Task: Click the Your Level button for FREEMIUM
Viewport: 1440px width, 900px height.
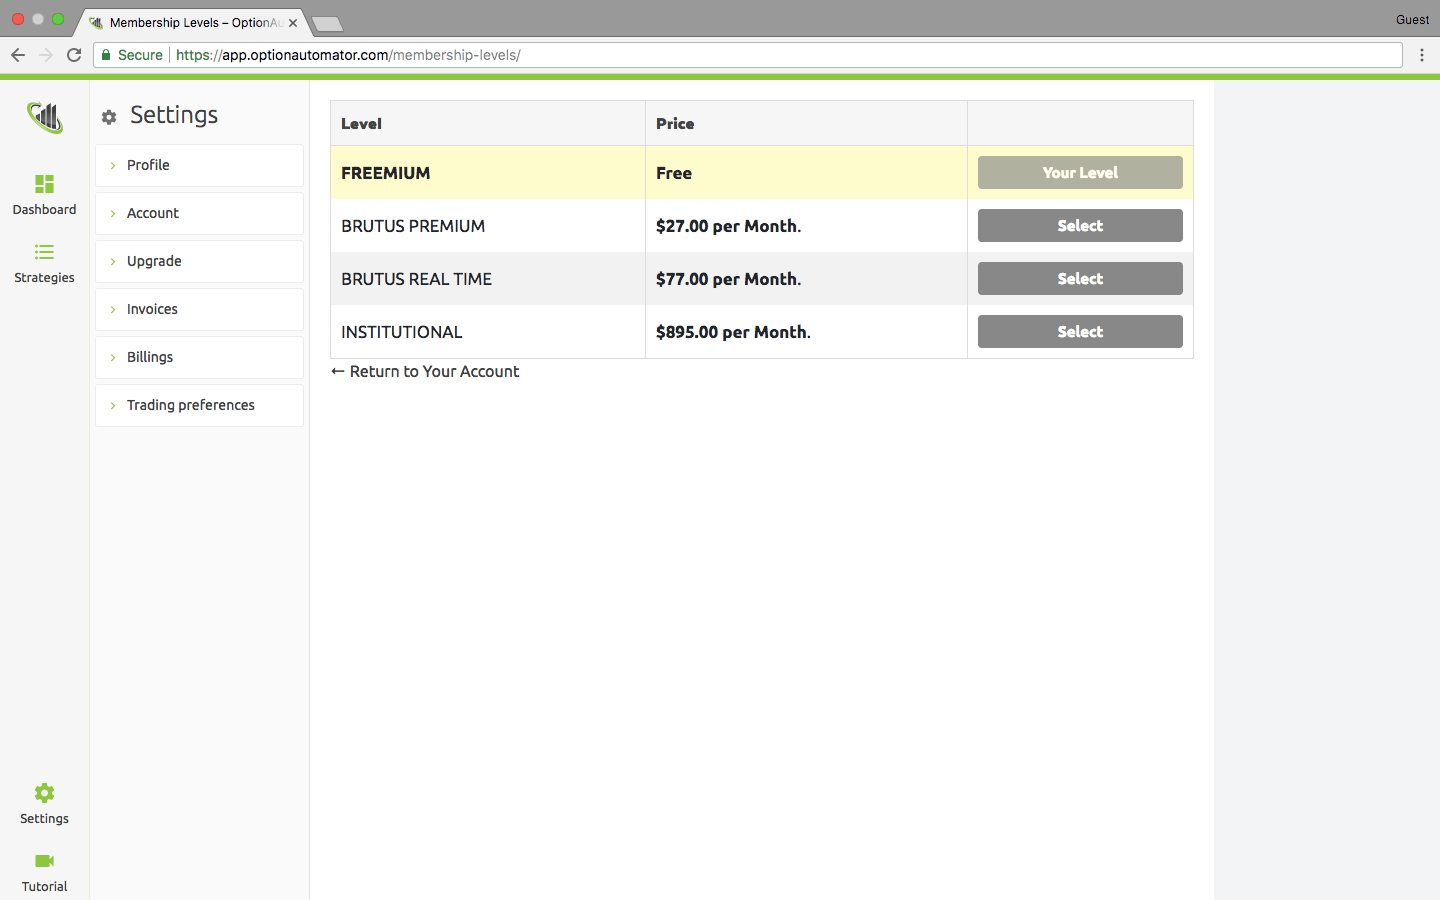Action: click(1080, 172)
